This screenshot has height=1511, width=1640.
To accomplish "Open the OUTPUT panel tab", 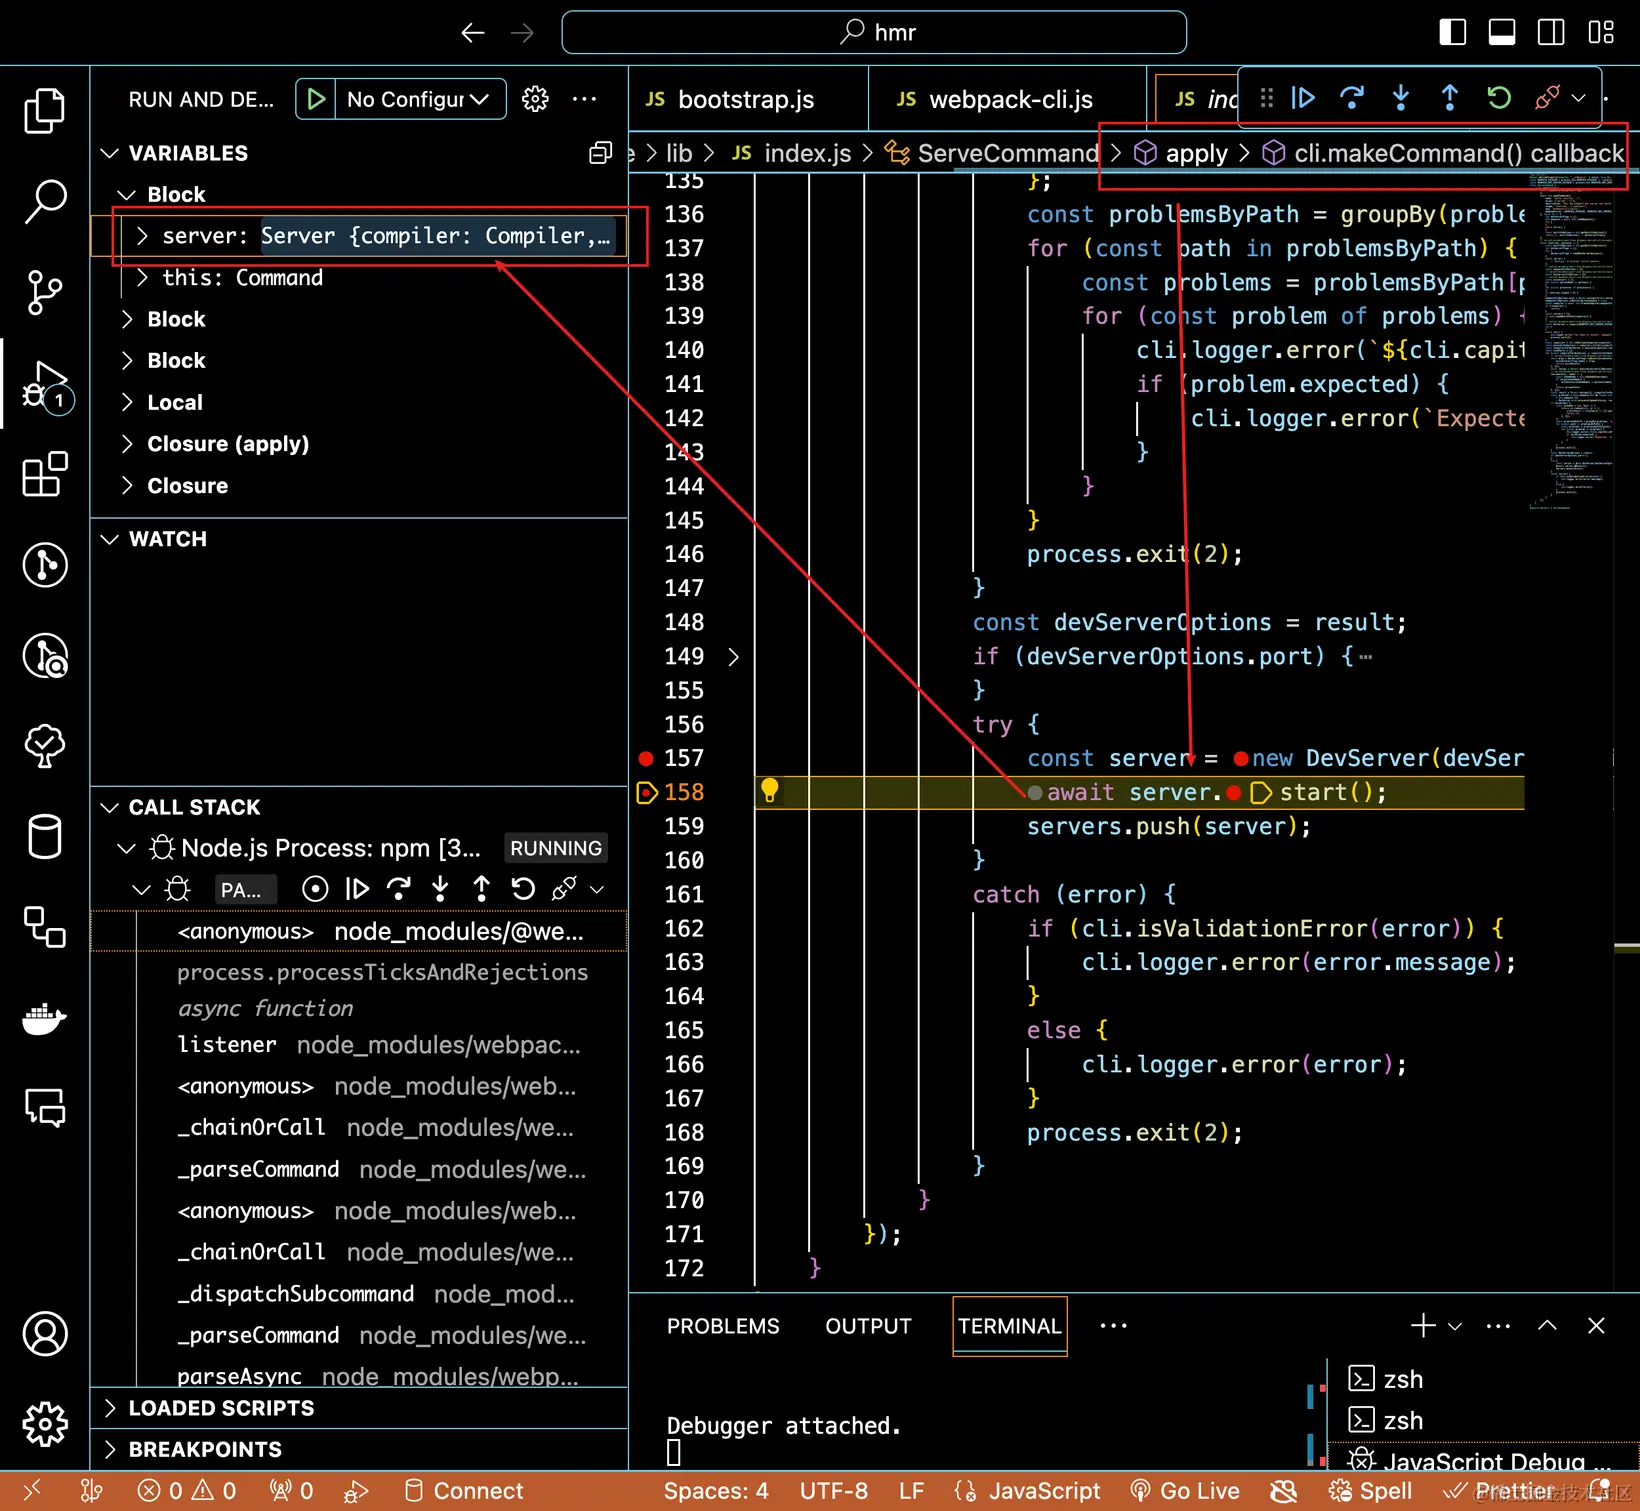I will point(868,1326).
